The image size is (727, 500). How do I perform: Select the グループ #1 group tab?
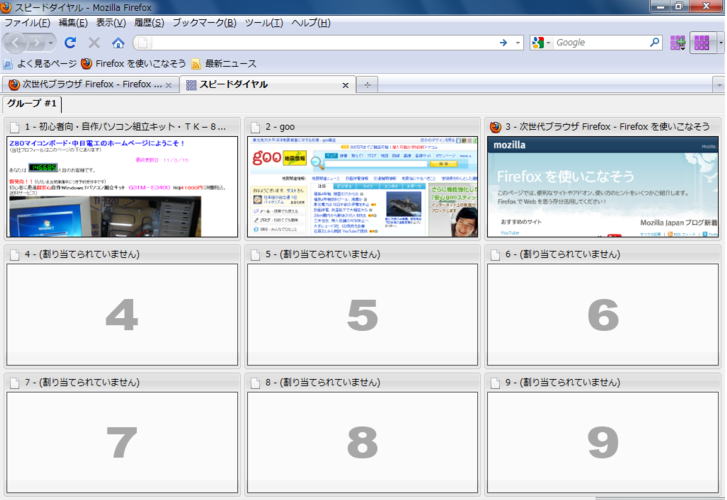(32, 103)
